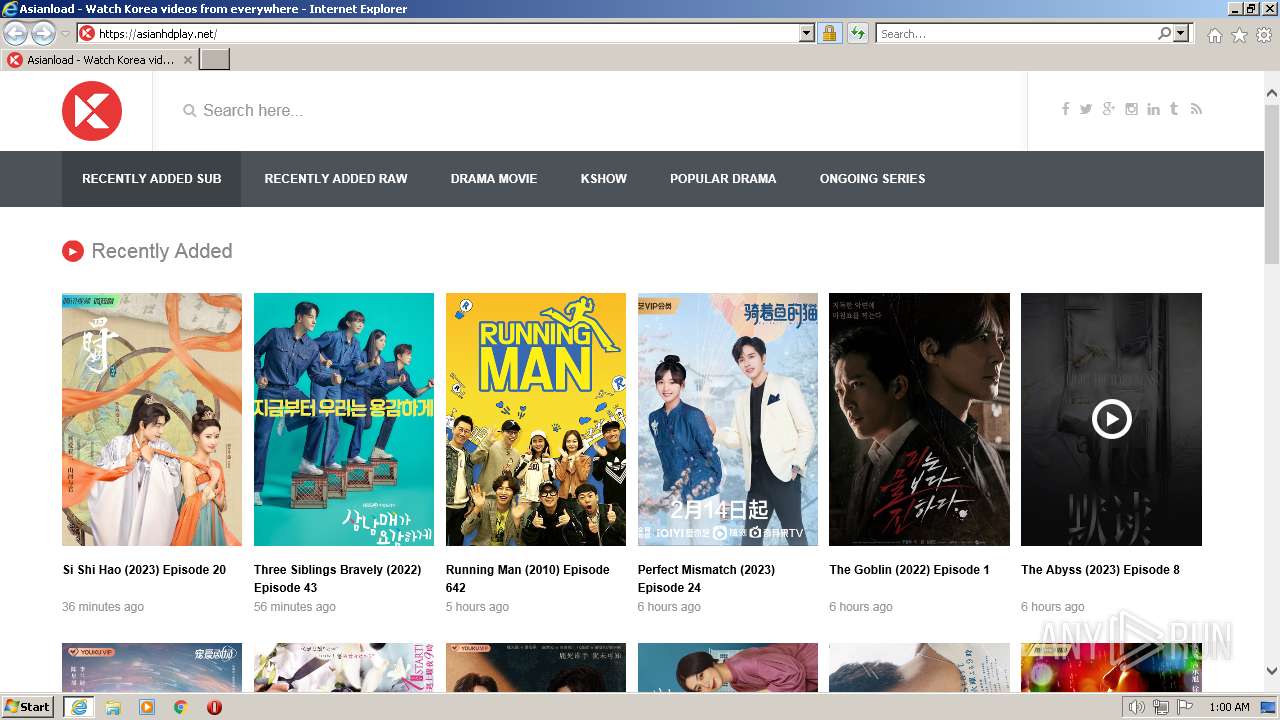Open the Tools gear menu
Screen dimensions: 1280x720
pyautogui.click(x=1264, y=35)
